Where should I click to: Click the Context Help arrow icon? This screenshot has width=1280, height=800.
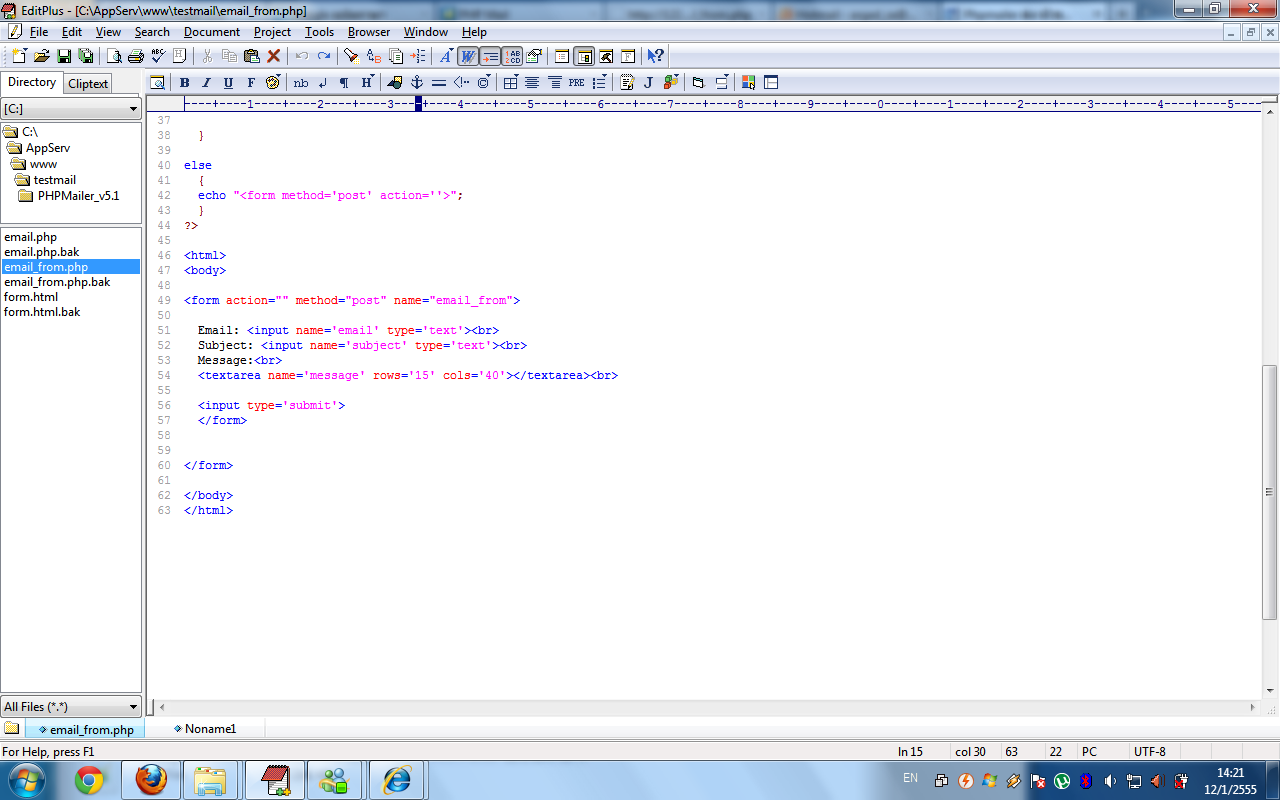click(655, 56)
